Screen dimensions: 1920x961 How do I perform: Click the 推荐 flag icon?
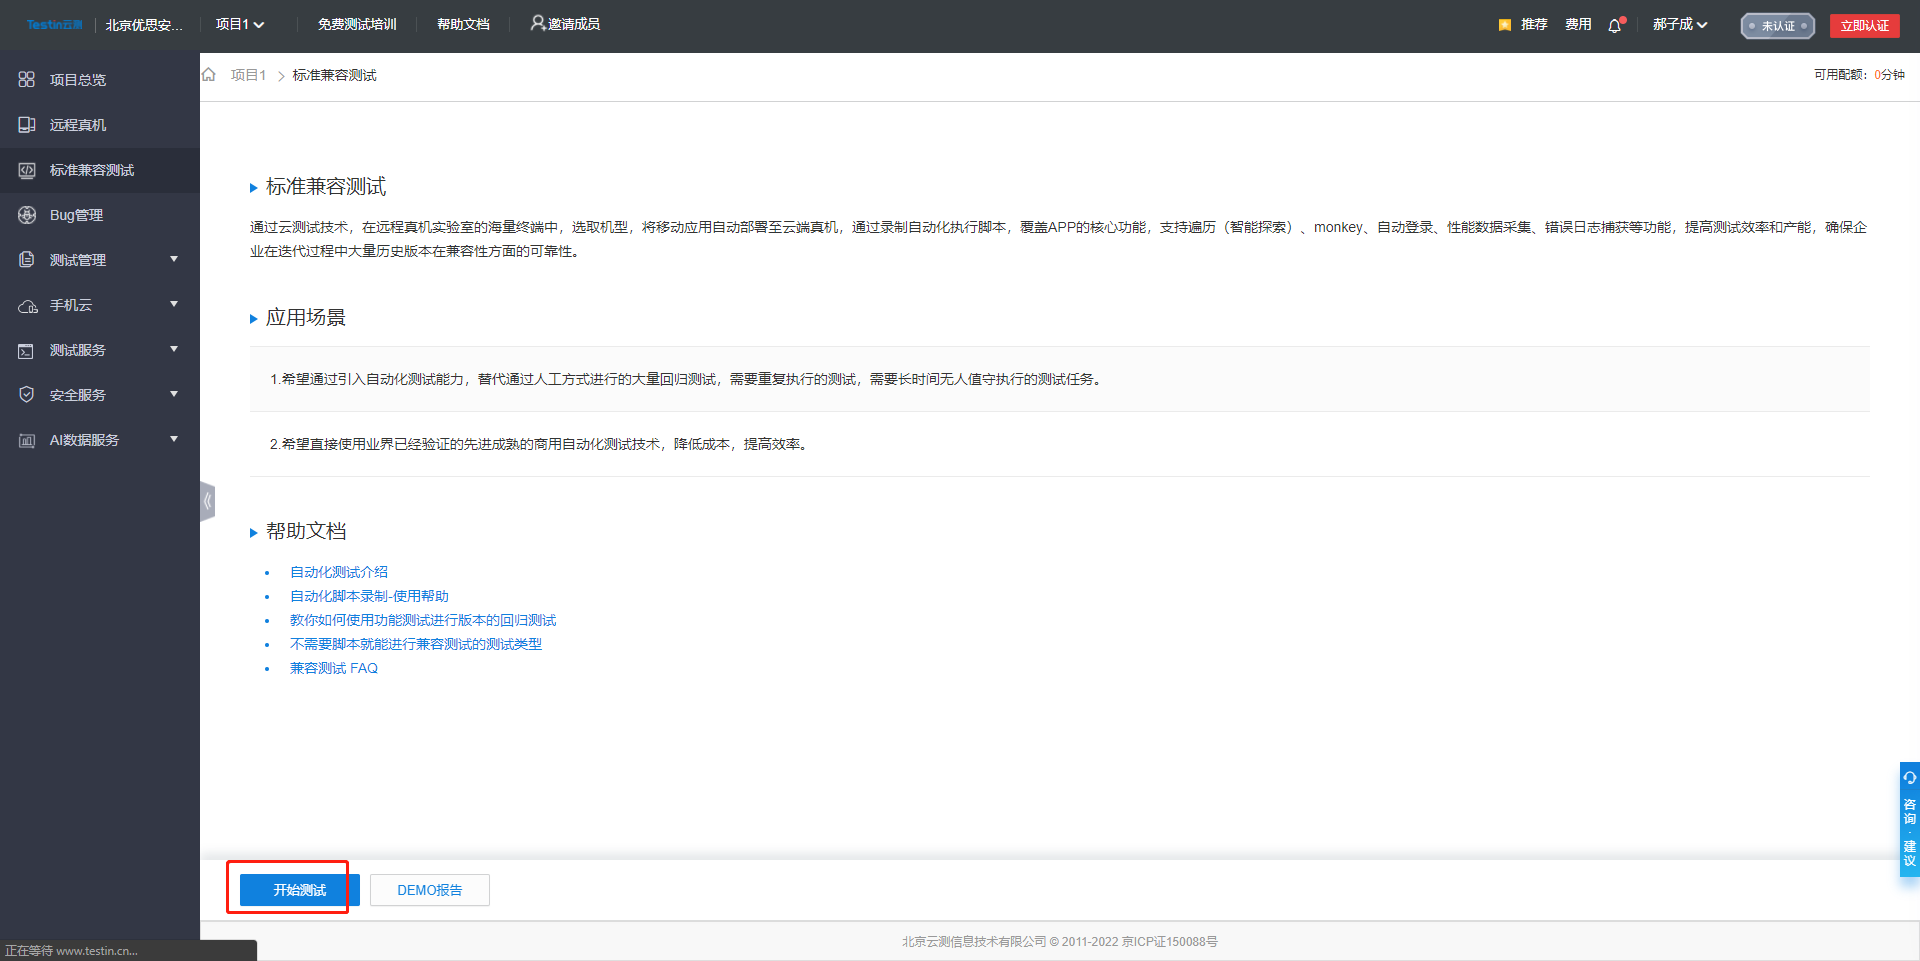tap(1505, 25)
